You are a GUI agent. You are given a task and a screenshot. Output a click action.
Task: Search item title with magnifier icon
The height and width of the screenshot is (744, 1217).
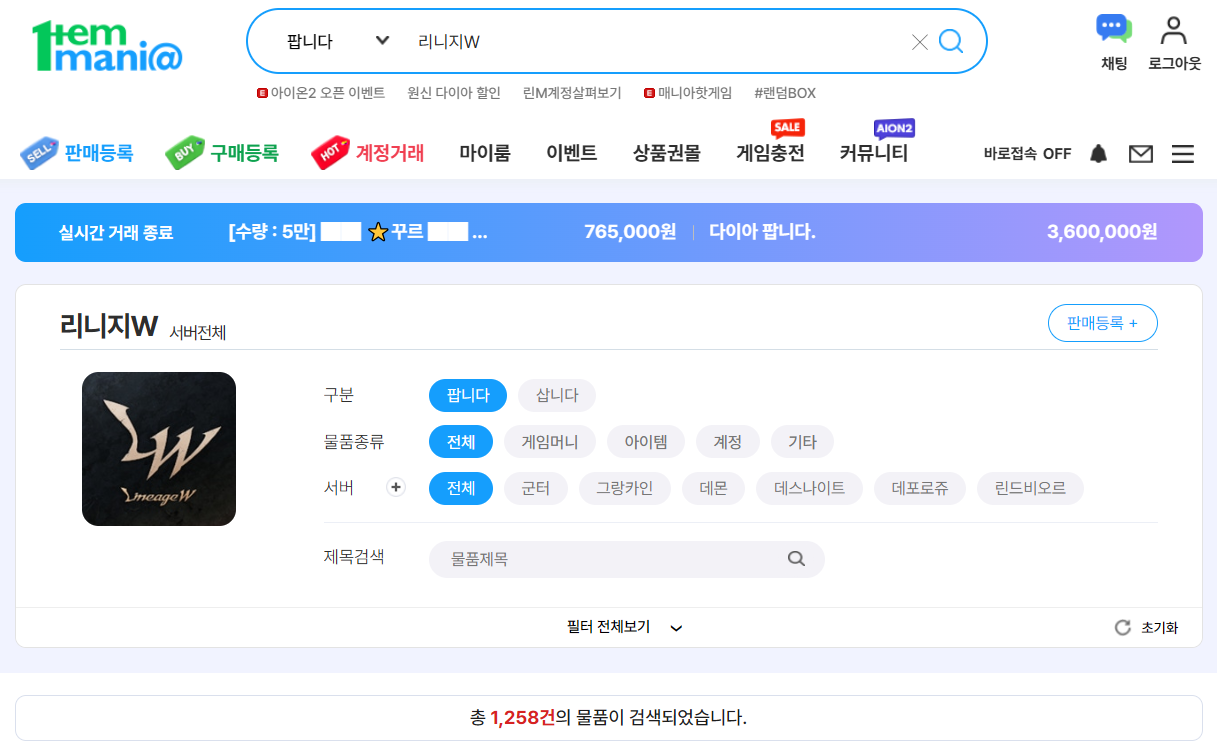click(x=796, y=559)
